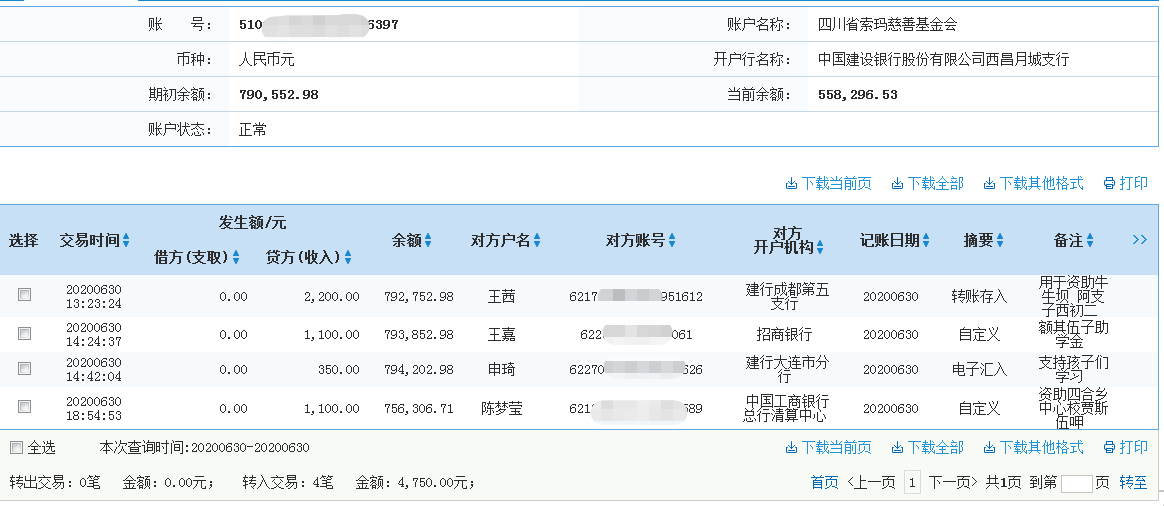The image size is (1164, 506).
Task: Click the sort arrows next to 余额
Action: click(428, 241)
